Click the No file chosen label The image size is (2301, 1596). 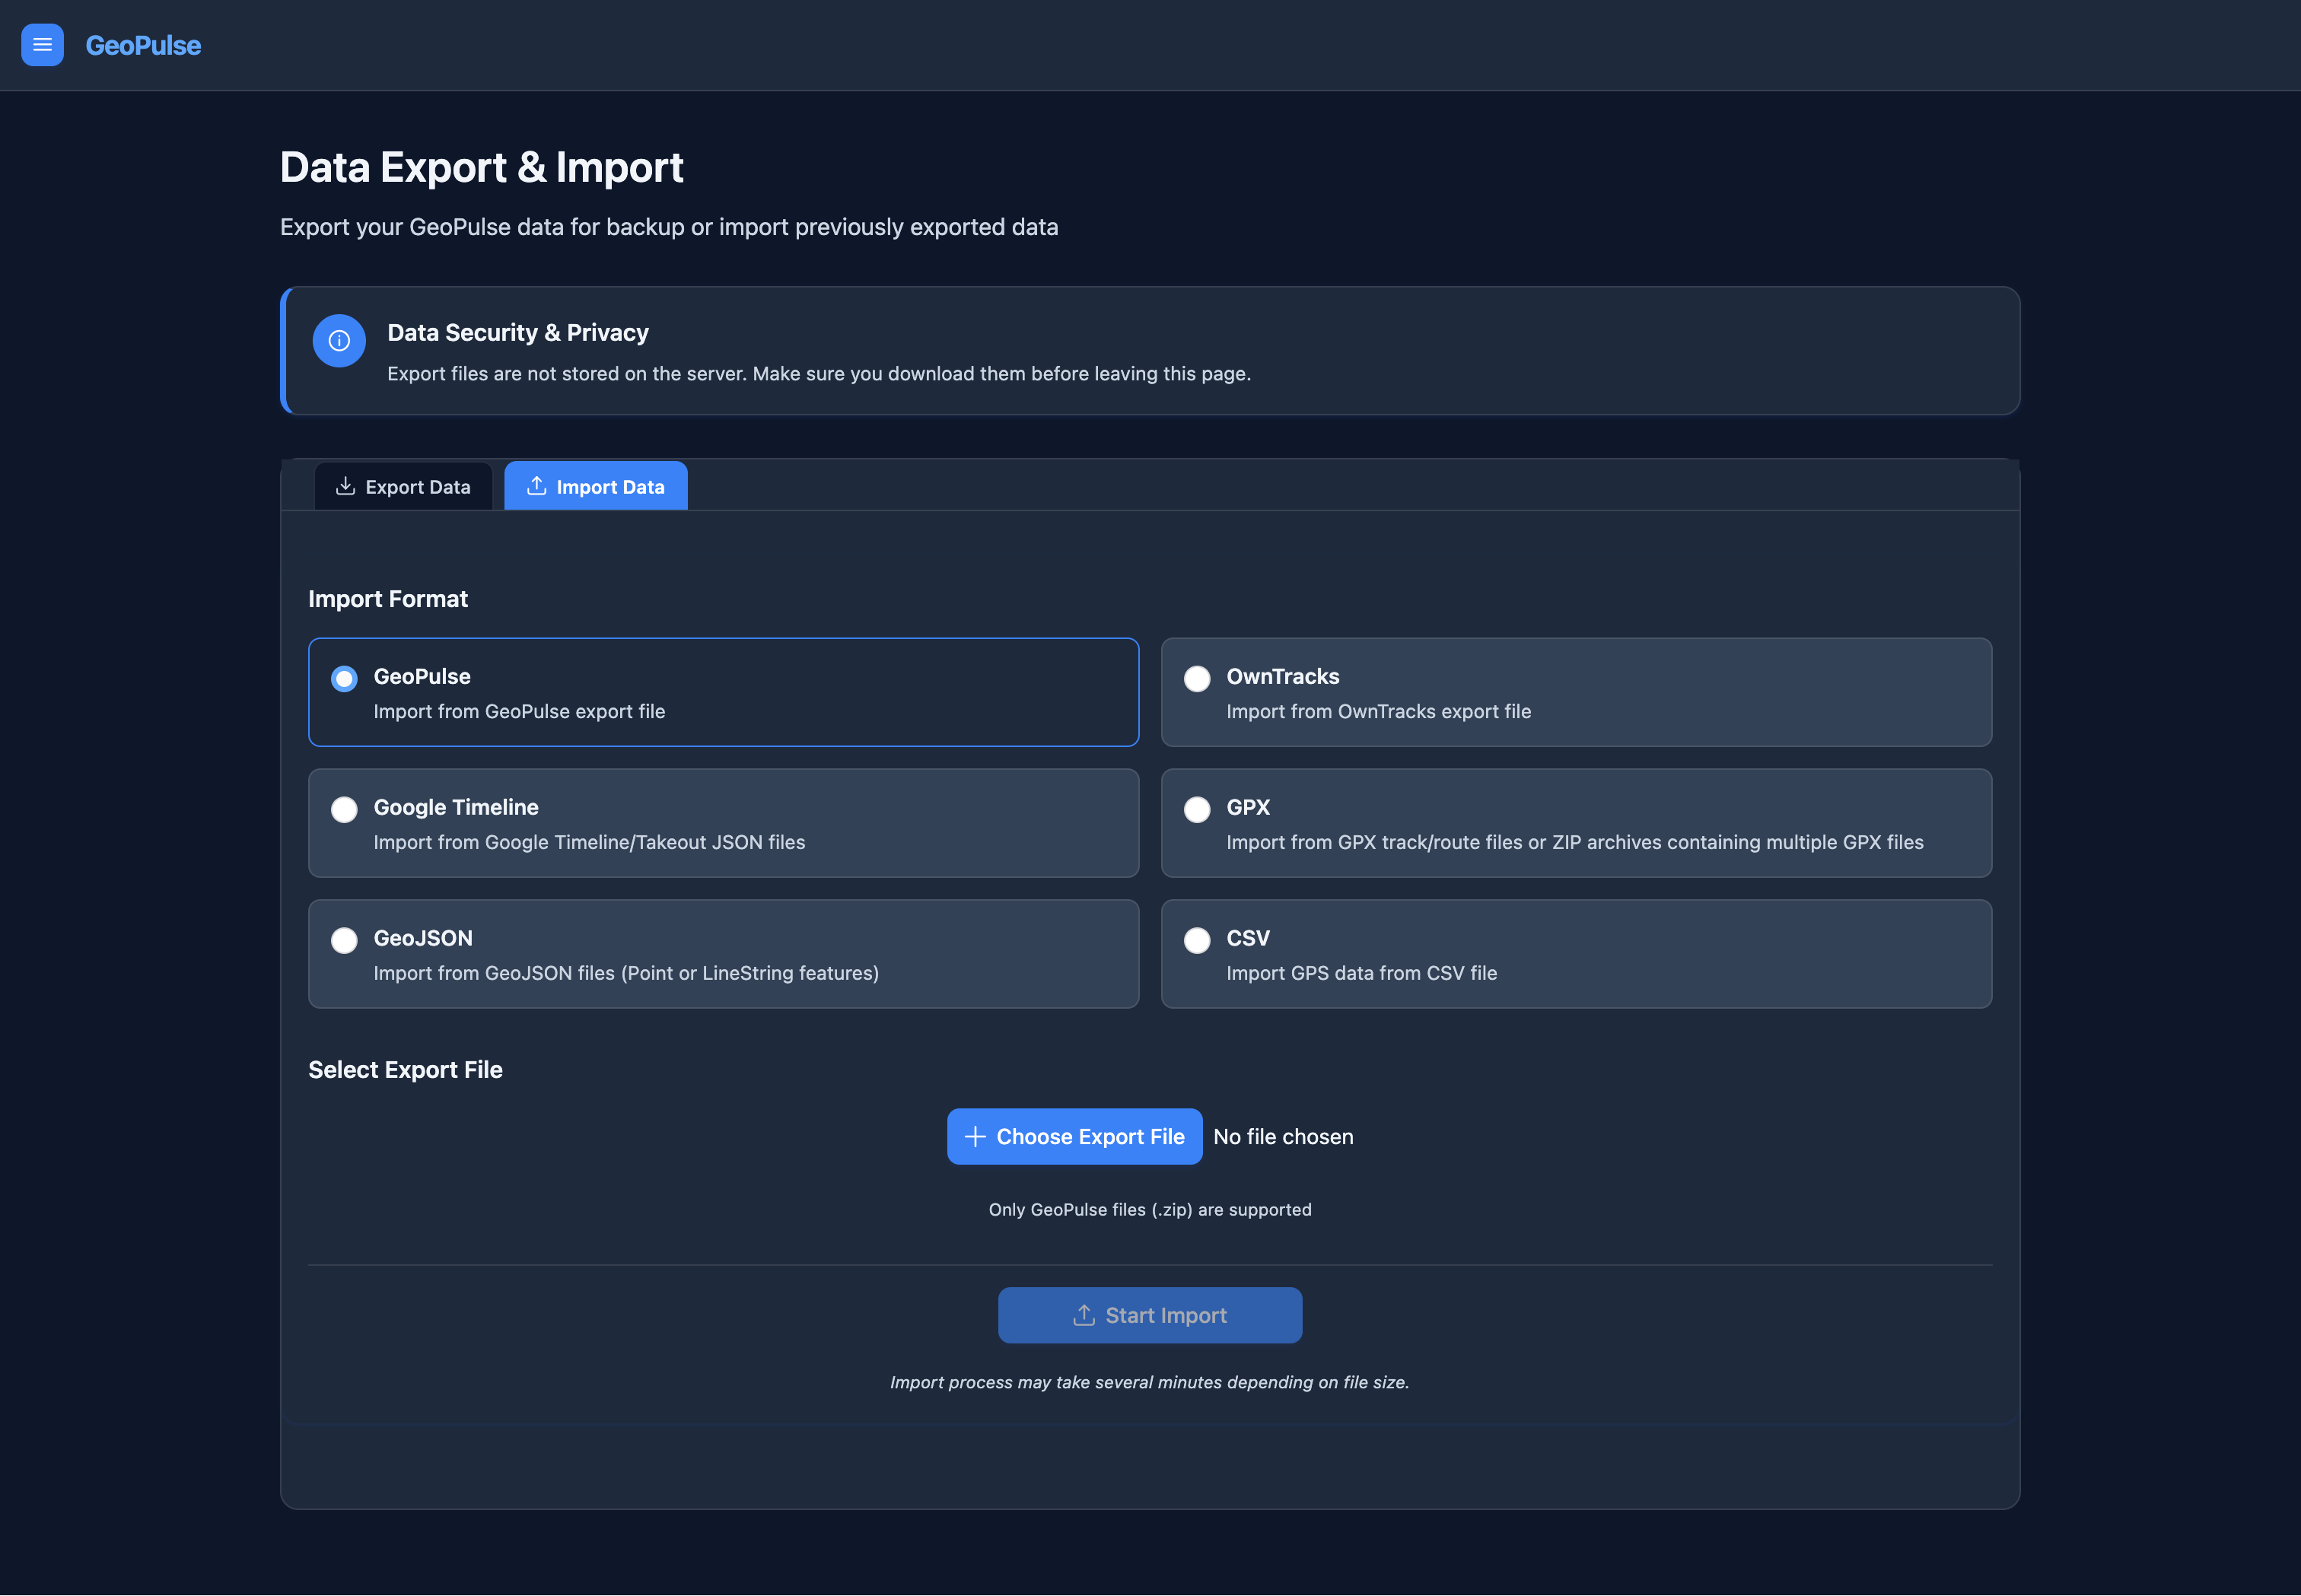[1283, 1136]
